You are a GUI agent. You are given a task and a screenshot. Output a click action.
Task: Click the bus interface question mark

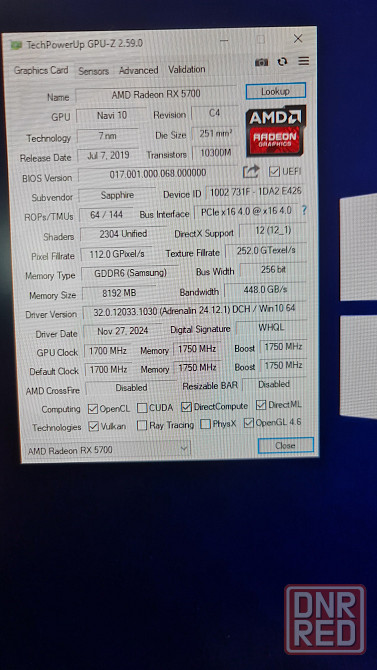(304, 210)
